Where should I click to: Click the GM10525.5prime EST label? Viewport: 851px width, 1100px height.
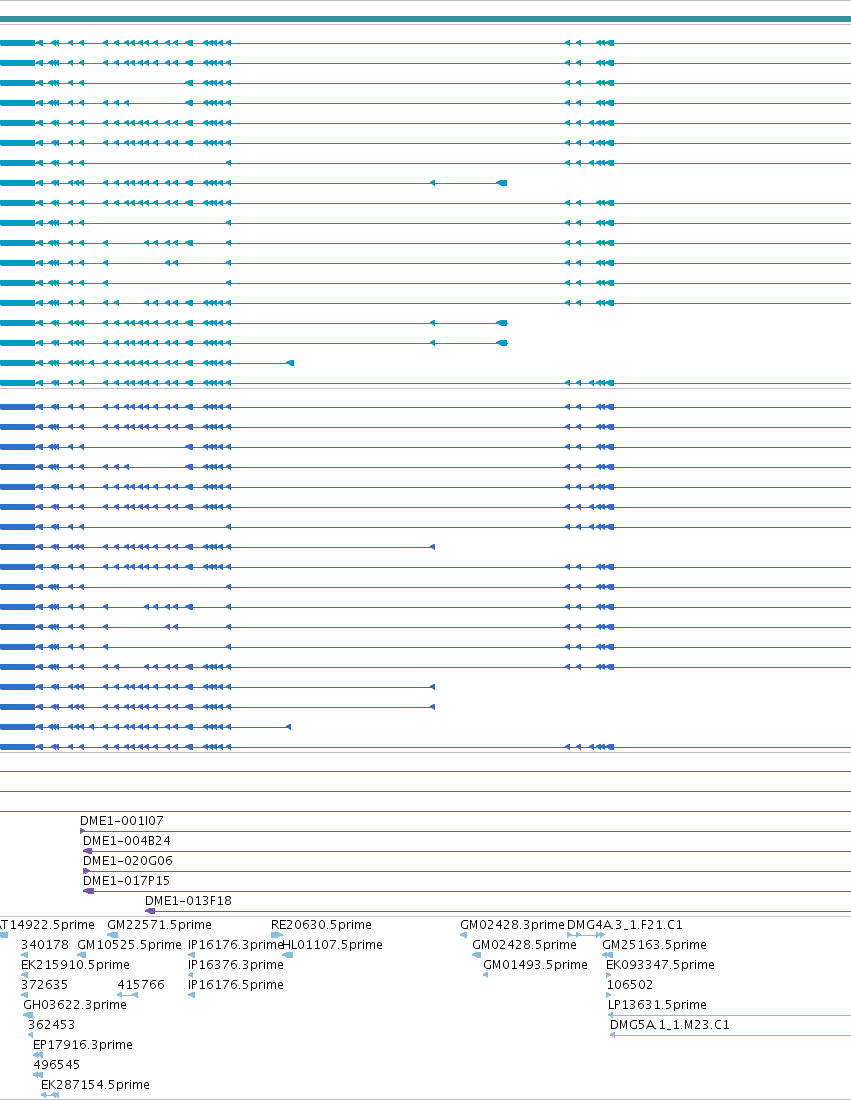(129, 945)
